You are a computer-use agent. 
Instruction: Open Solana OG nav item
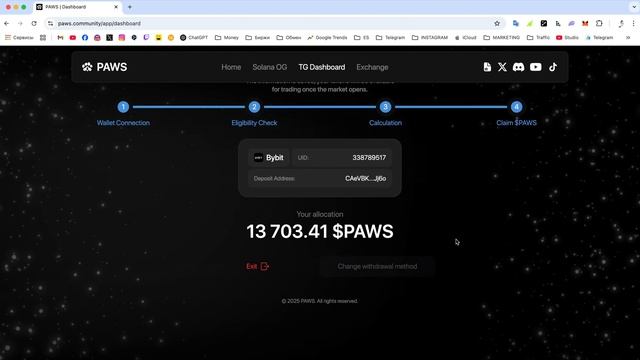tap(269, 67)
